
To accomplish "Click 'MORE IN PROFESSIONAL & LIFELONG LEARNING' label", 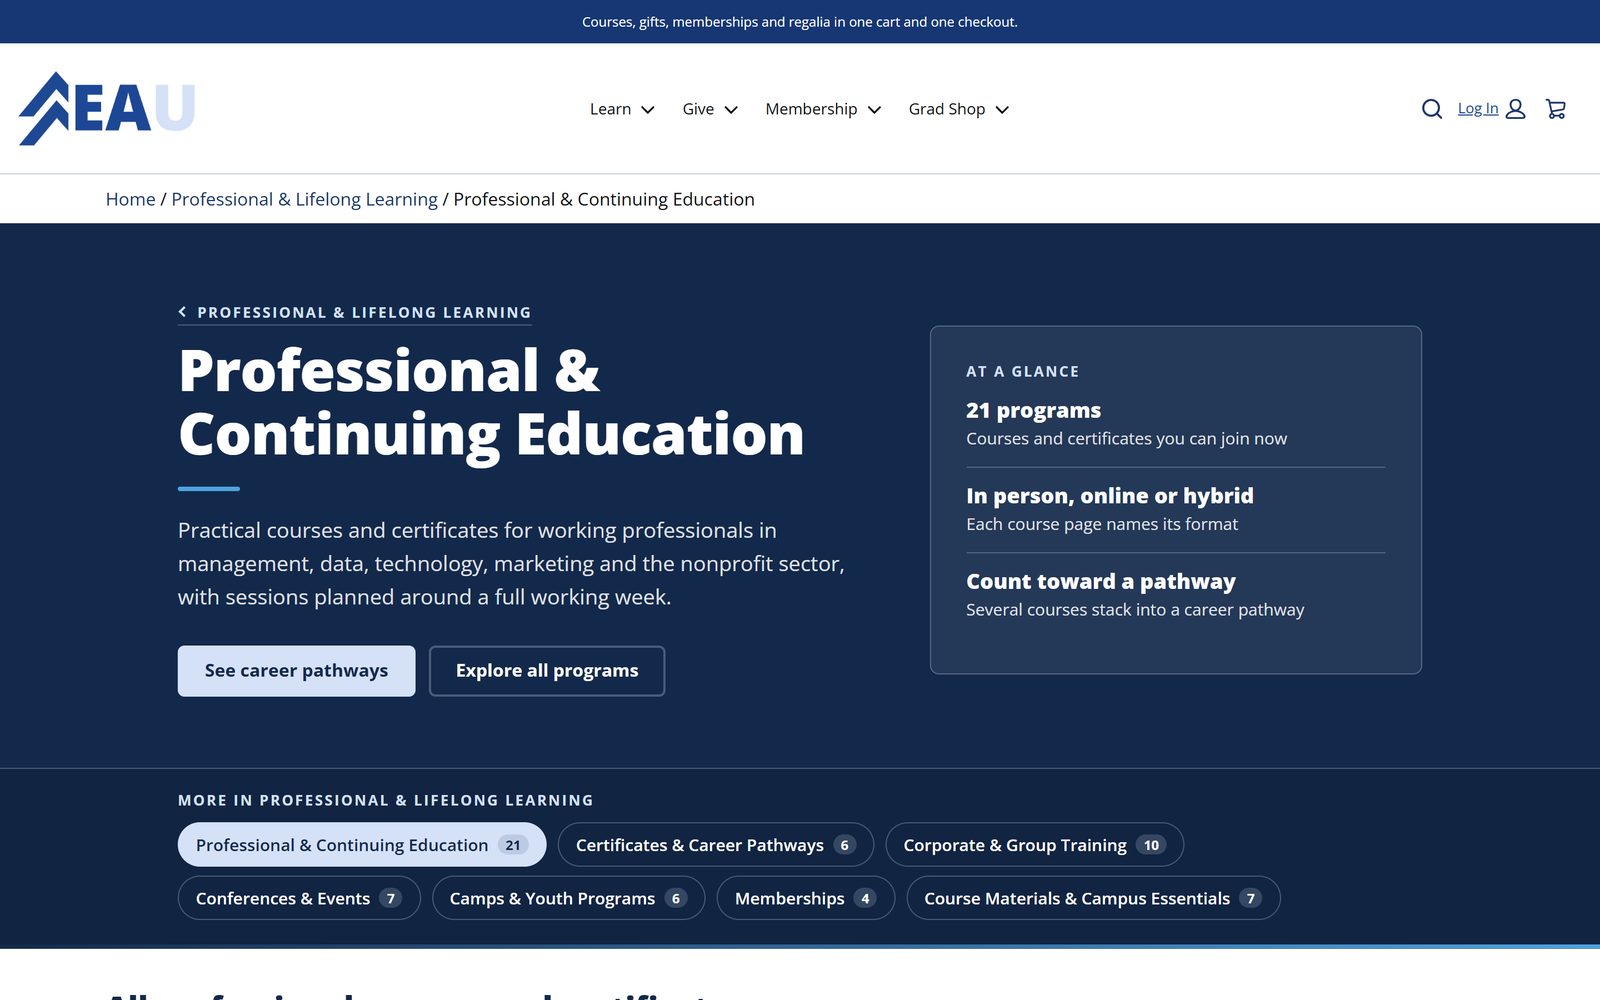I will coord(386,800).
